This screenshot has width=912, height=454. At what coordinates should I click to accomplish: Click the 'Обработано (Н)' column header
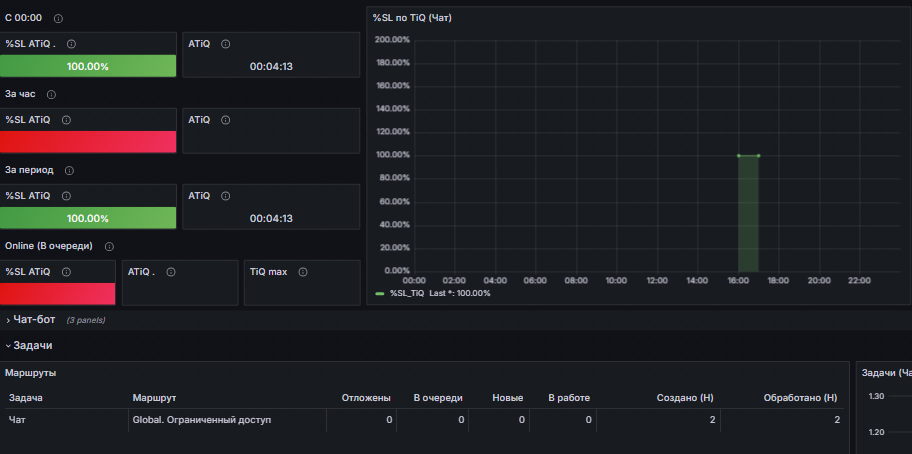pyautogui.click(x=800, y=398)
